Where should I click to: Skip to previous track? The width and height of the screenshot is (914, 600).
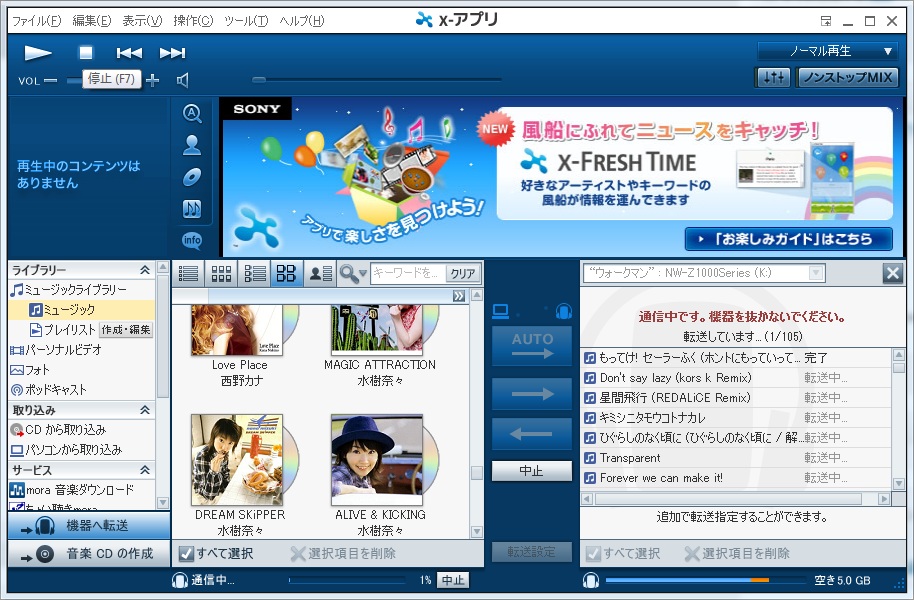coord(129,53)
